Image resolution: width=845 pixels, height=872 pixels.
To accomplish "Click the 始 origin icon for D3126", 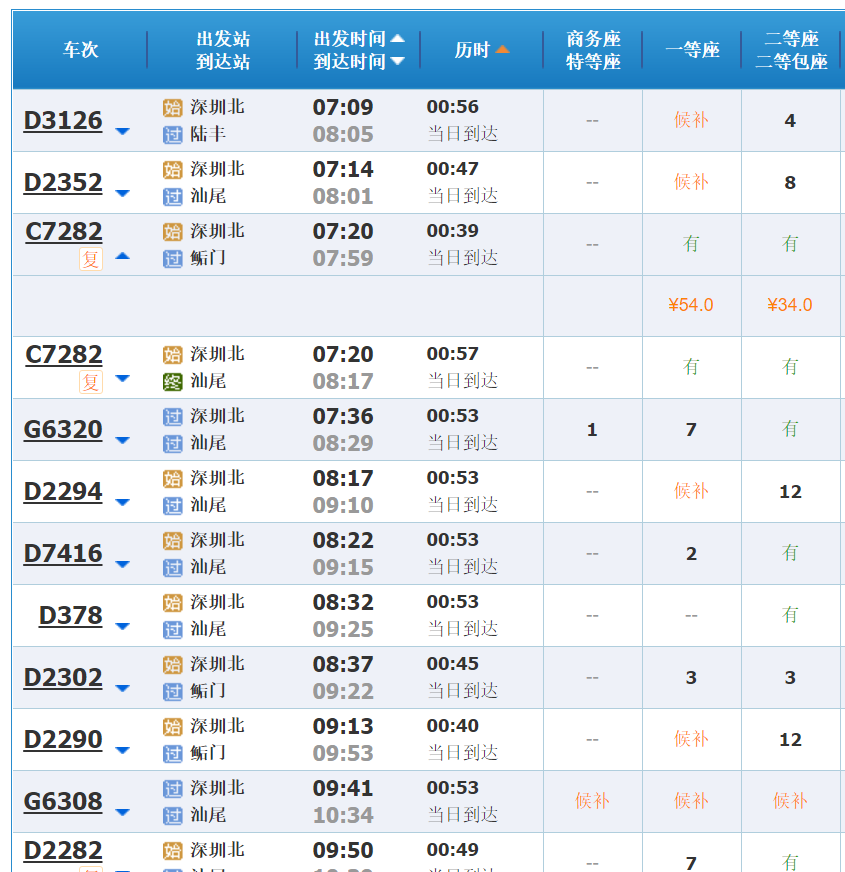I will 172,107.
